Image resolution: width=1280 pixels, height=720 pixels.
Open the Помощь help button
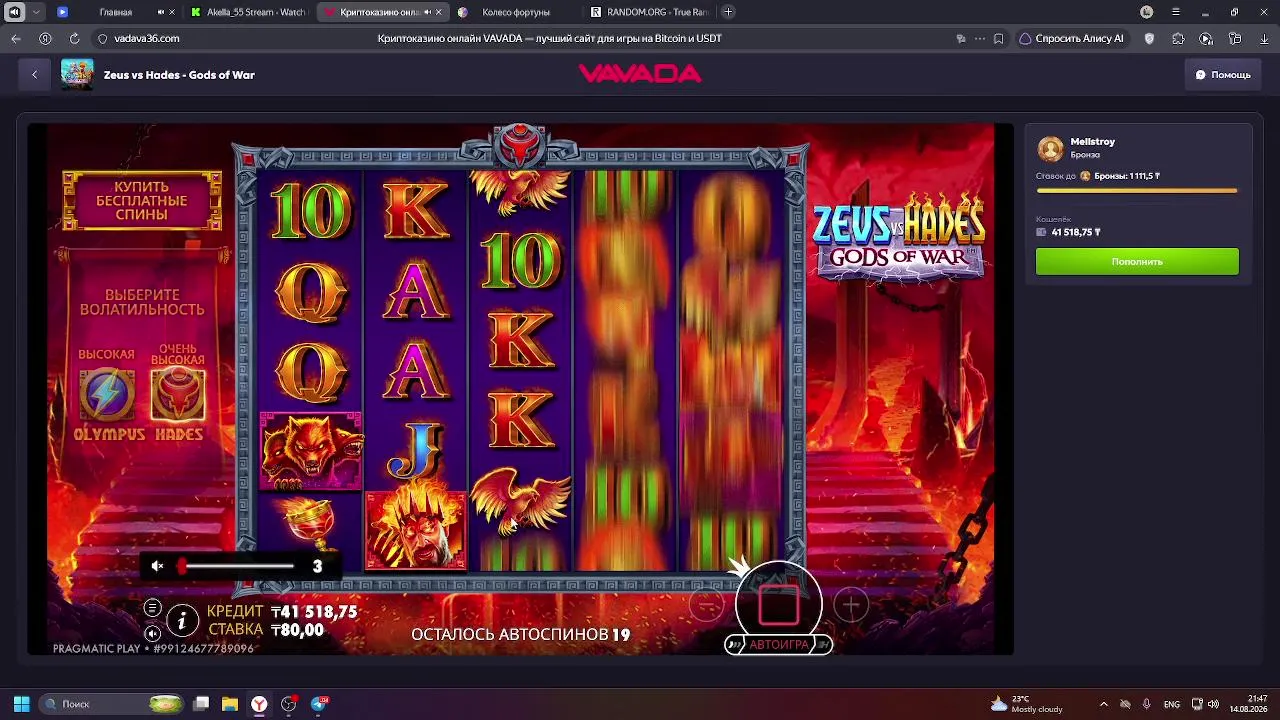[x=1223, y=75]
